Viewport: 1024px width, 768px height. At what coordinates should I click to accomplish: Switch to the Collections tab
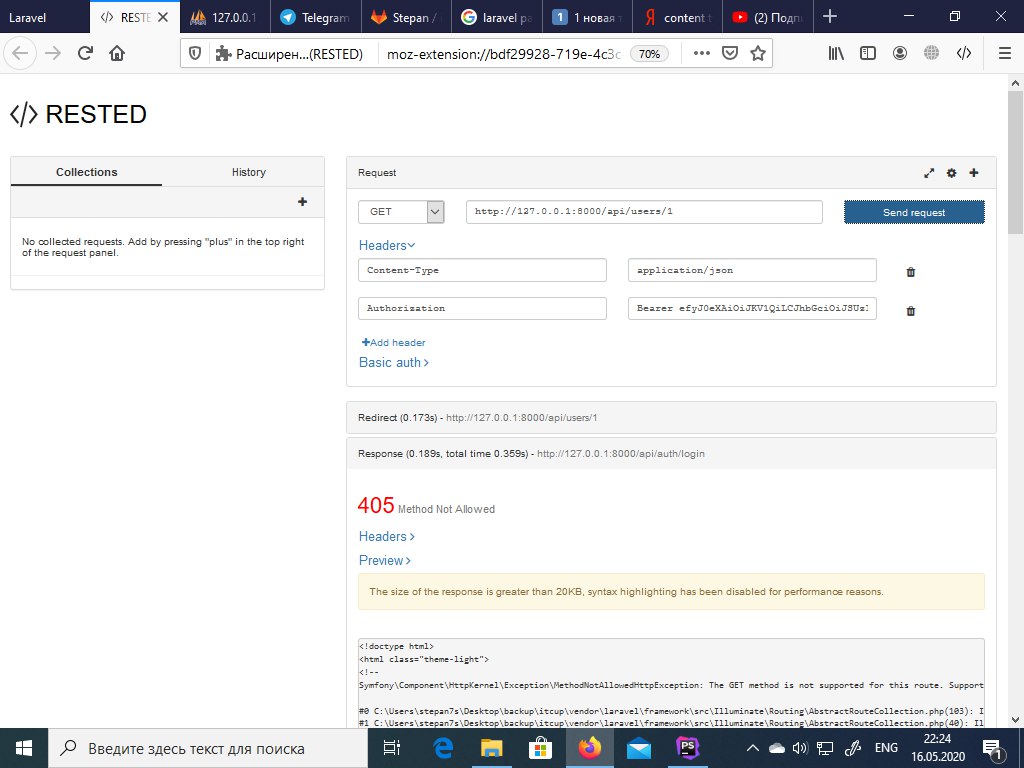click(86, 172)
